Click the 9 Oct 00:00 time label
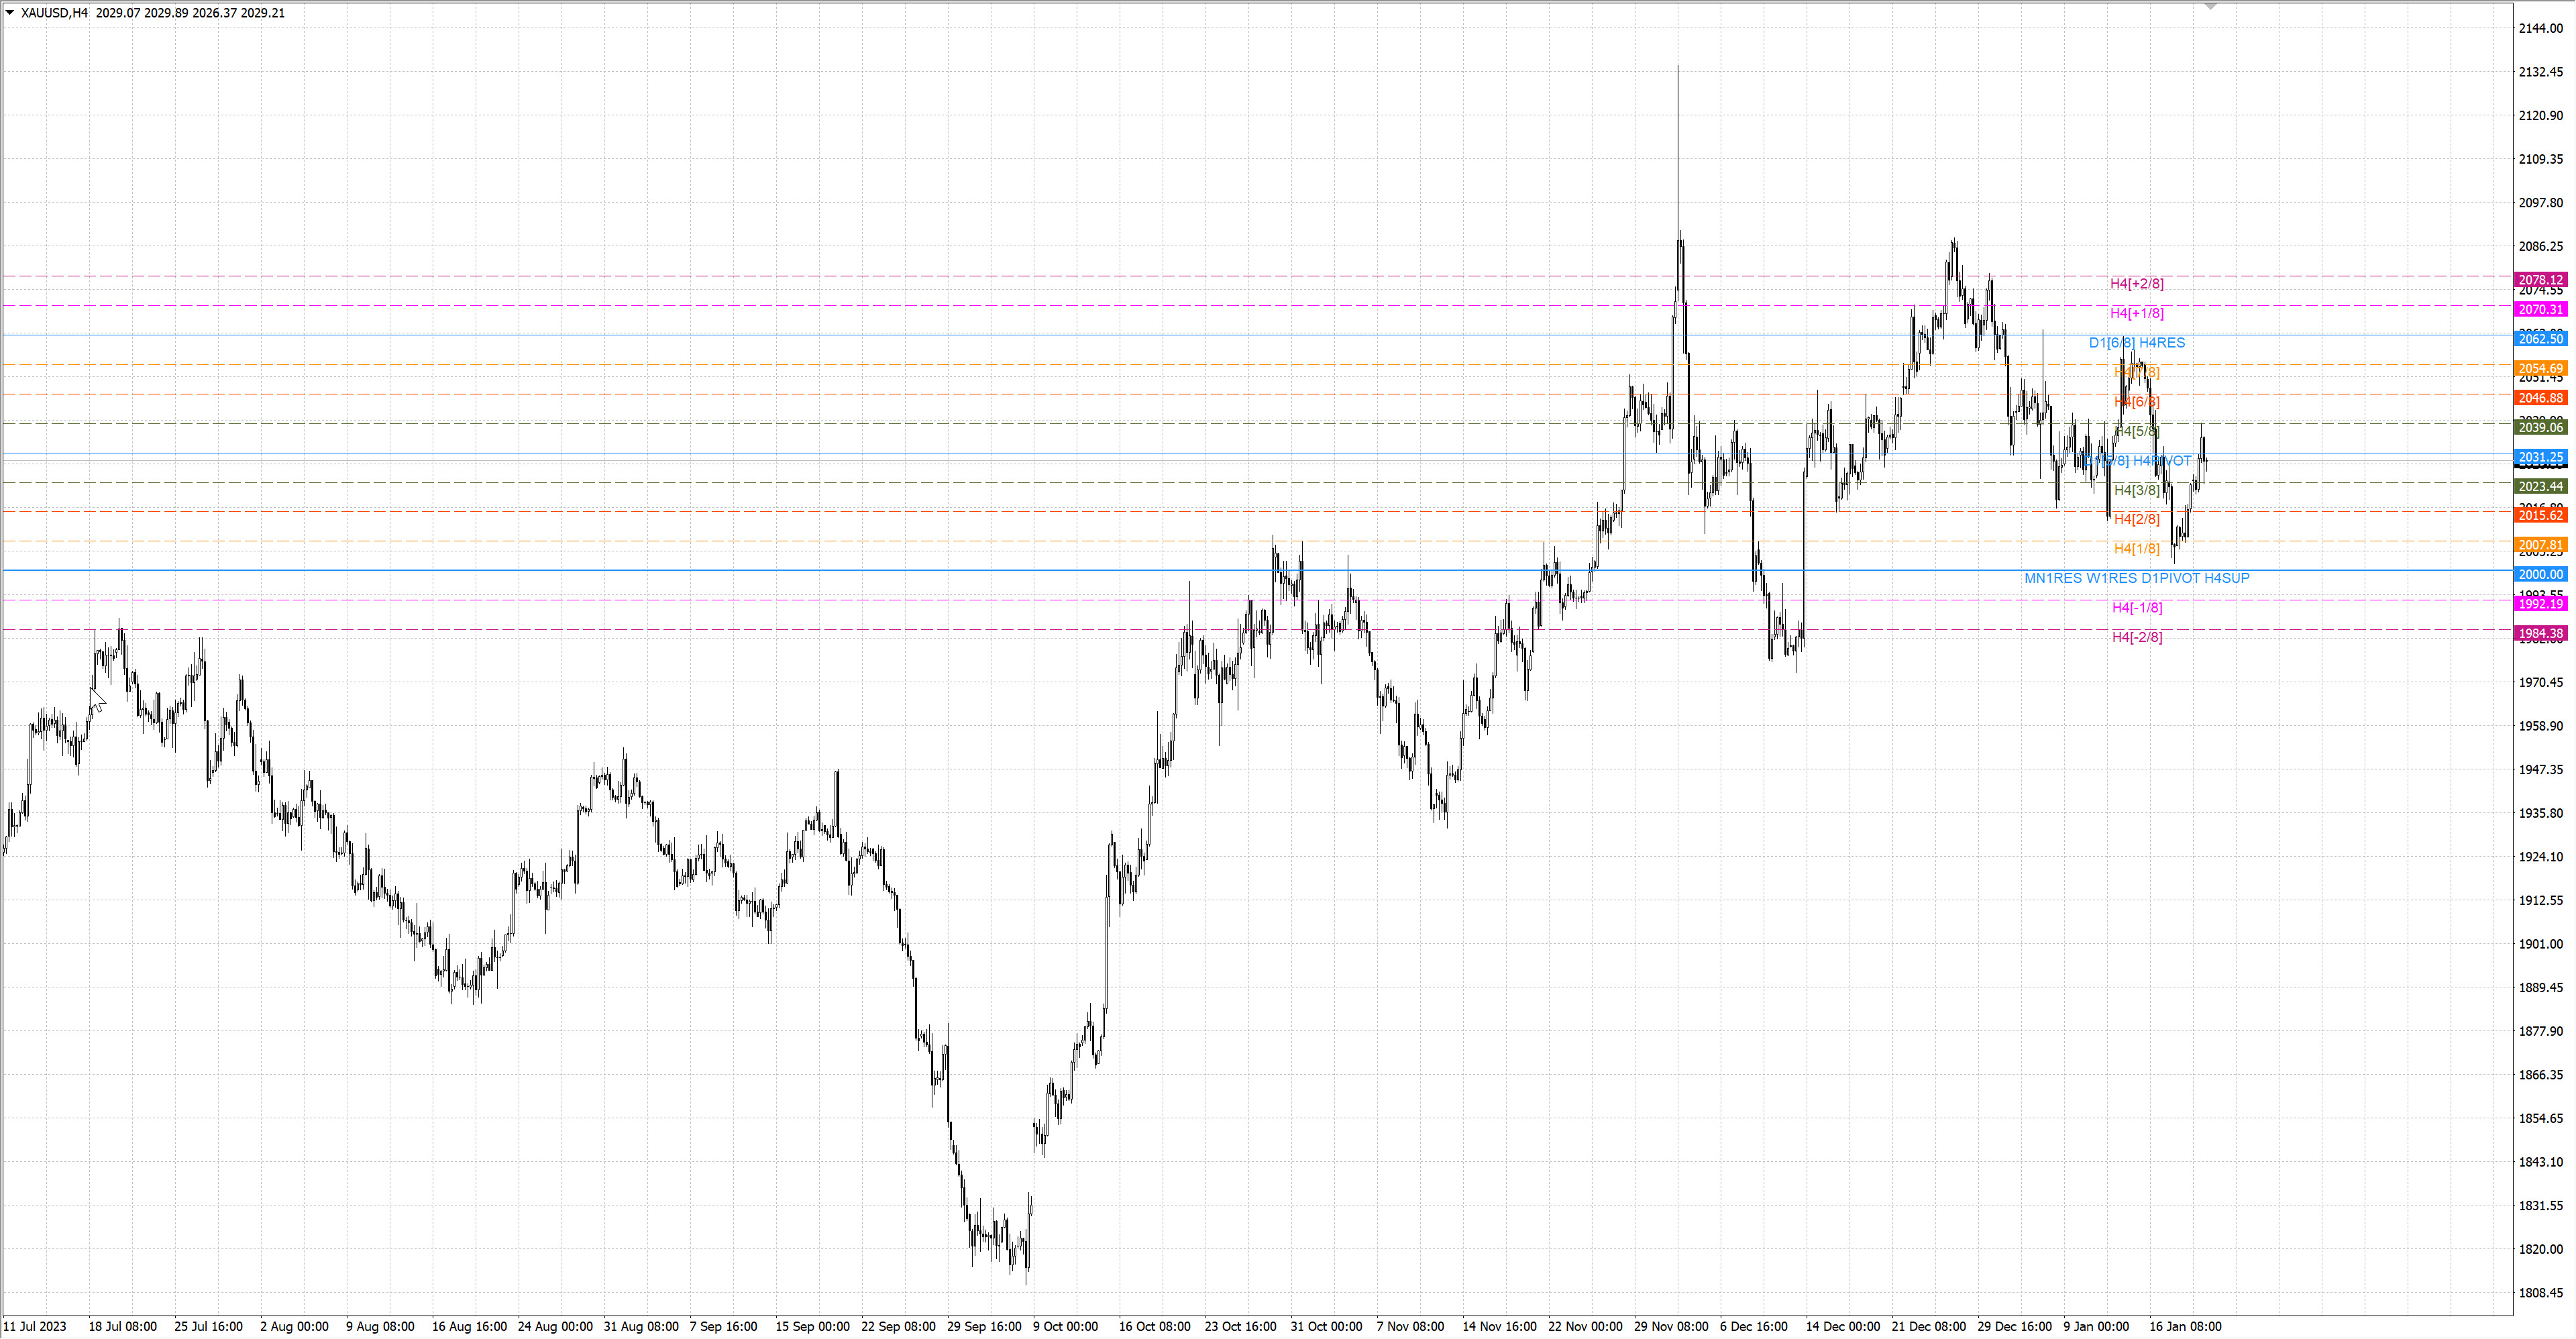 (x=1065, y=1326)
